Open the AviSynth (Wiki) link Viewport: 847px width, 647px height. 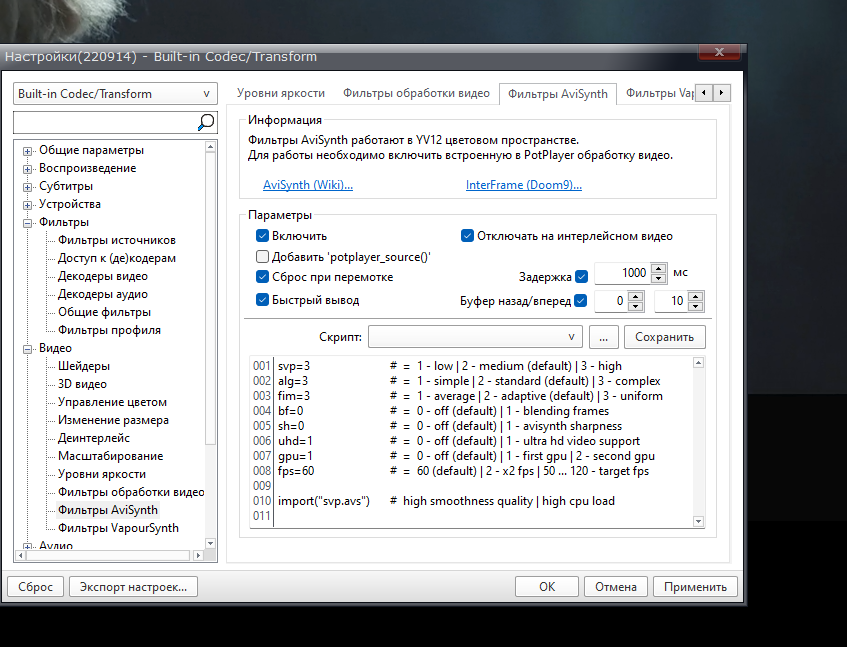(x=308, y=185)
